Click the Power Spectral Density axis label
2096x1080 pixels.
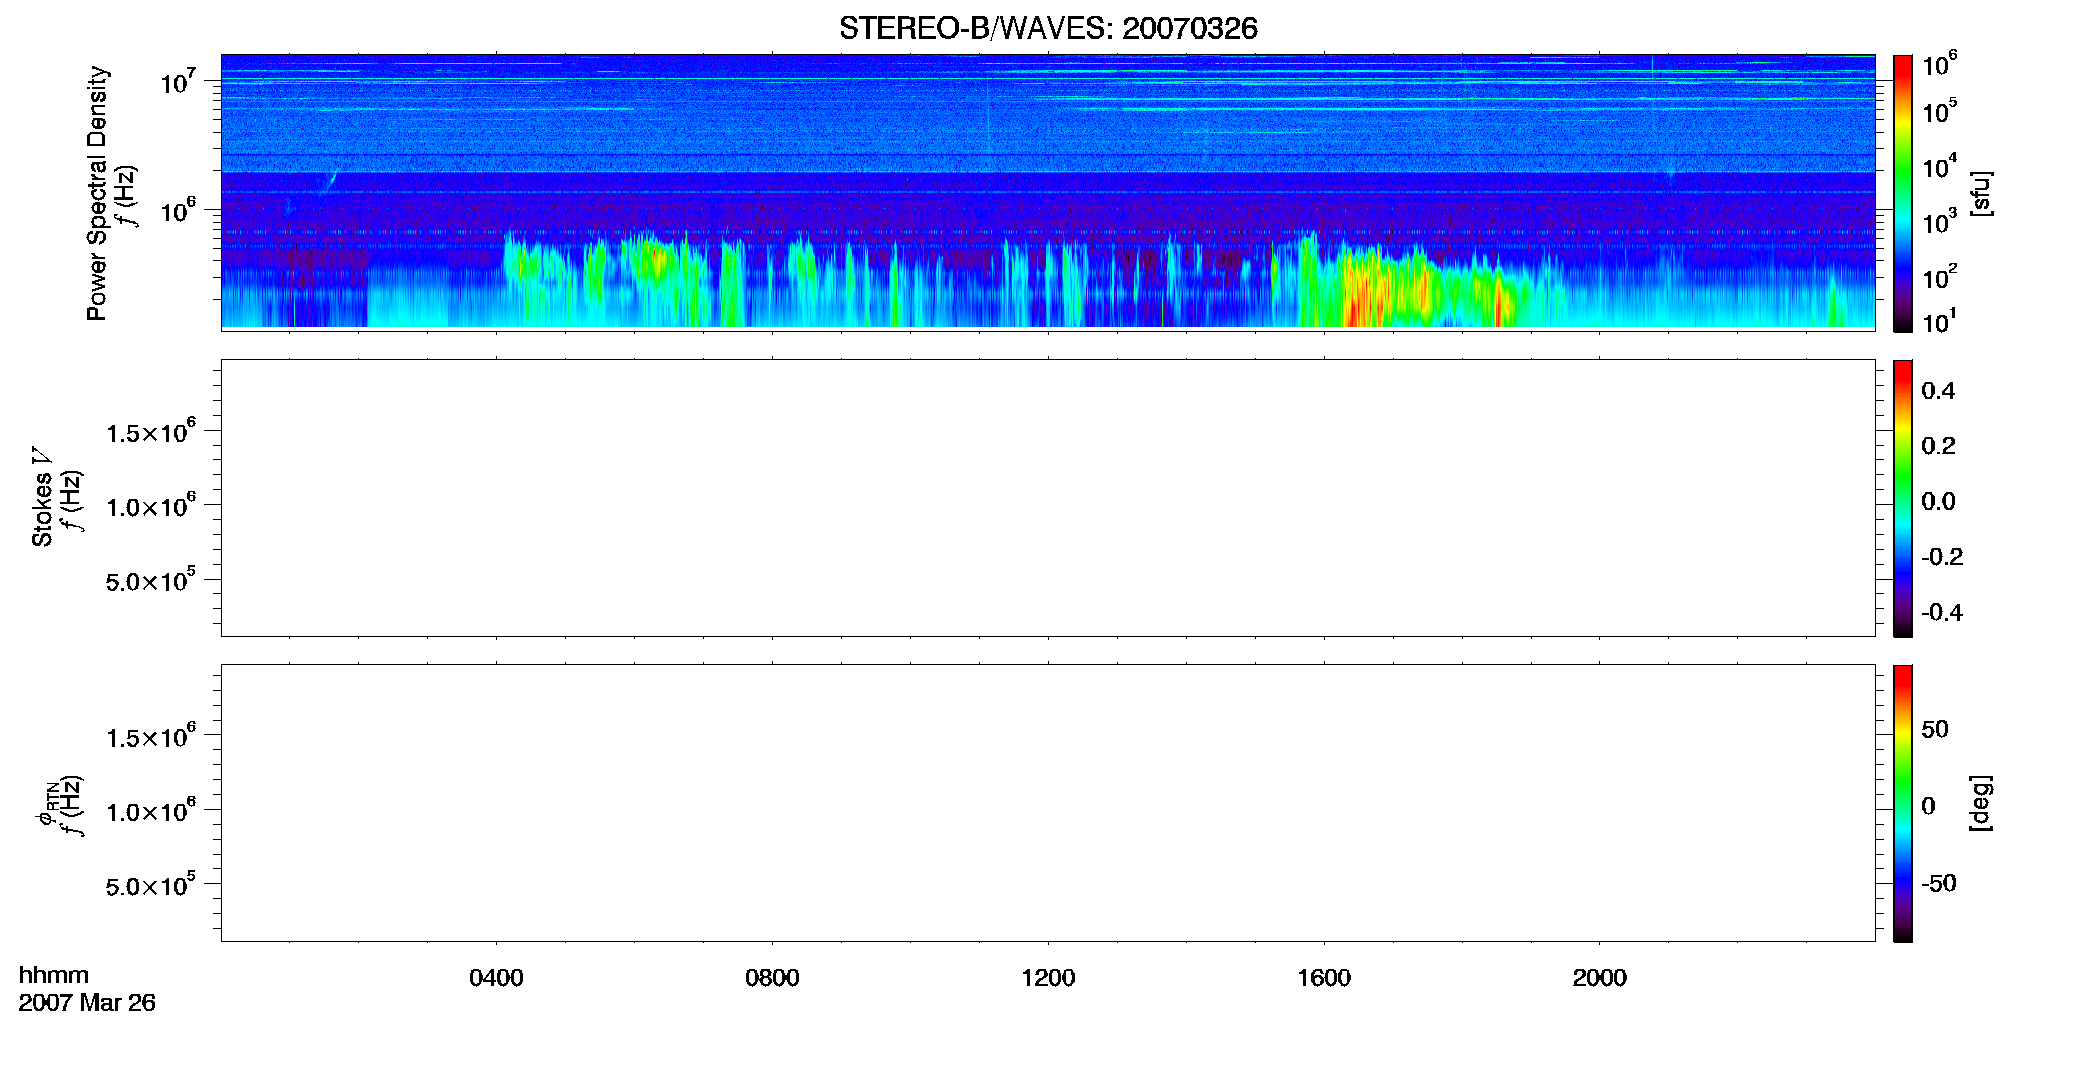[97, 193]
